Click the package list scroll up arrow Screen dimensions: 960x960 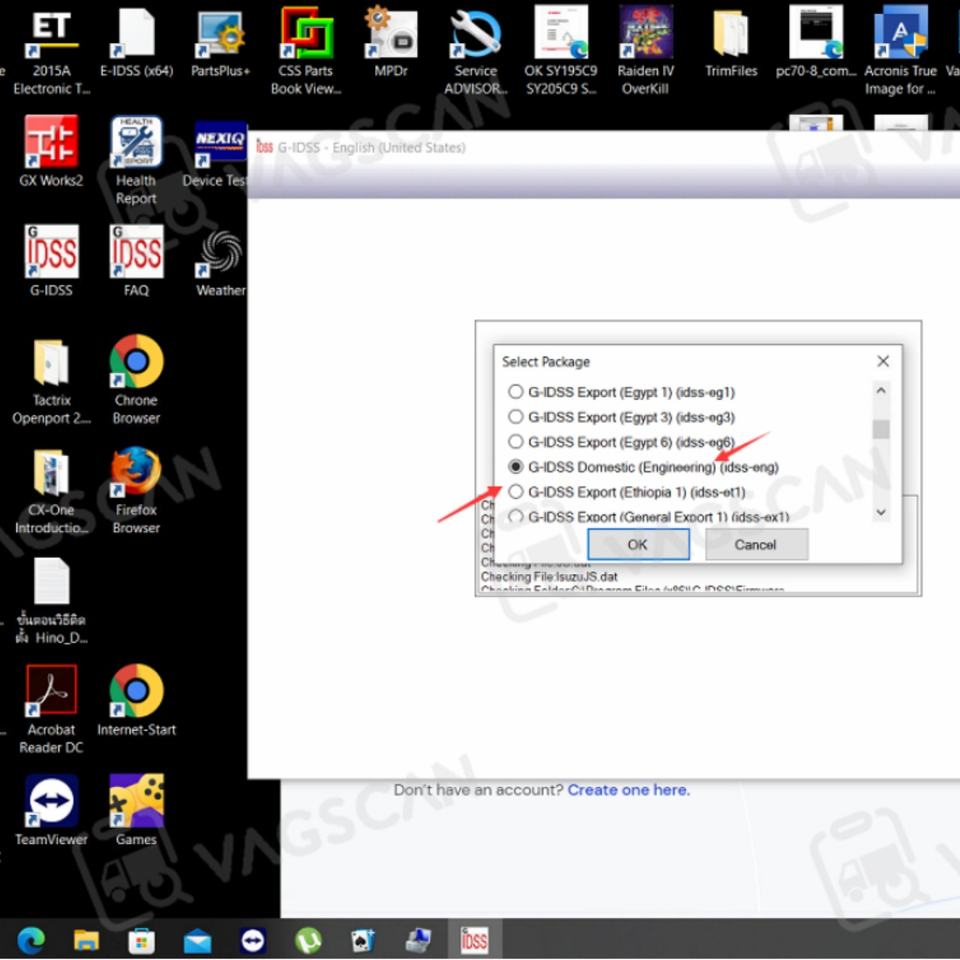pyautogui.click(x=881, y=390)
